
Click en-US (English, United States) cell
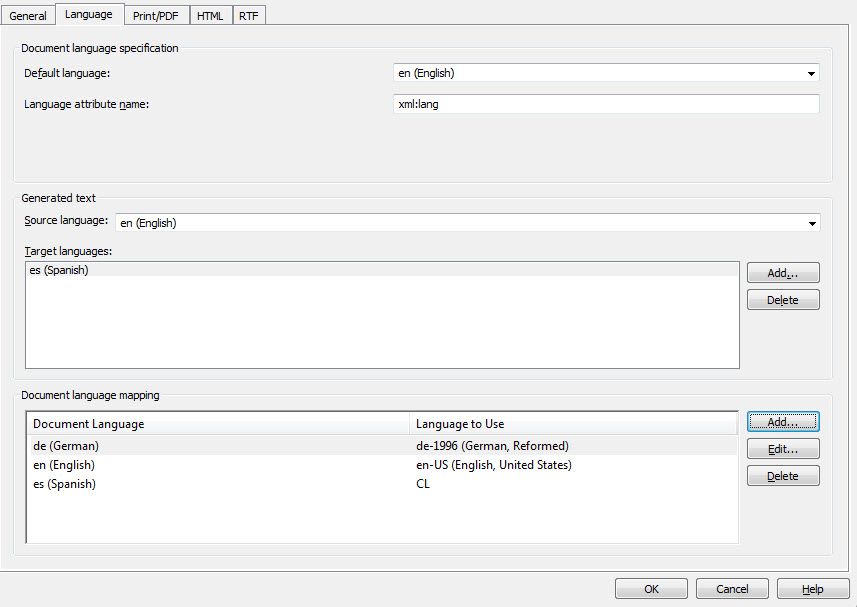point(494,465)
